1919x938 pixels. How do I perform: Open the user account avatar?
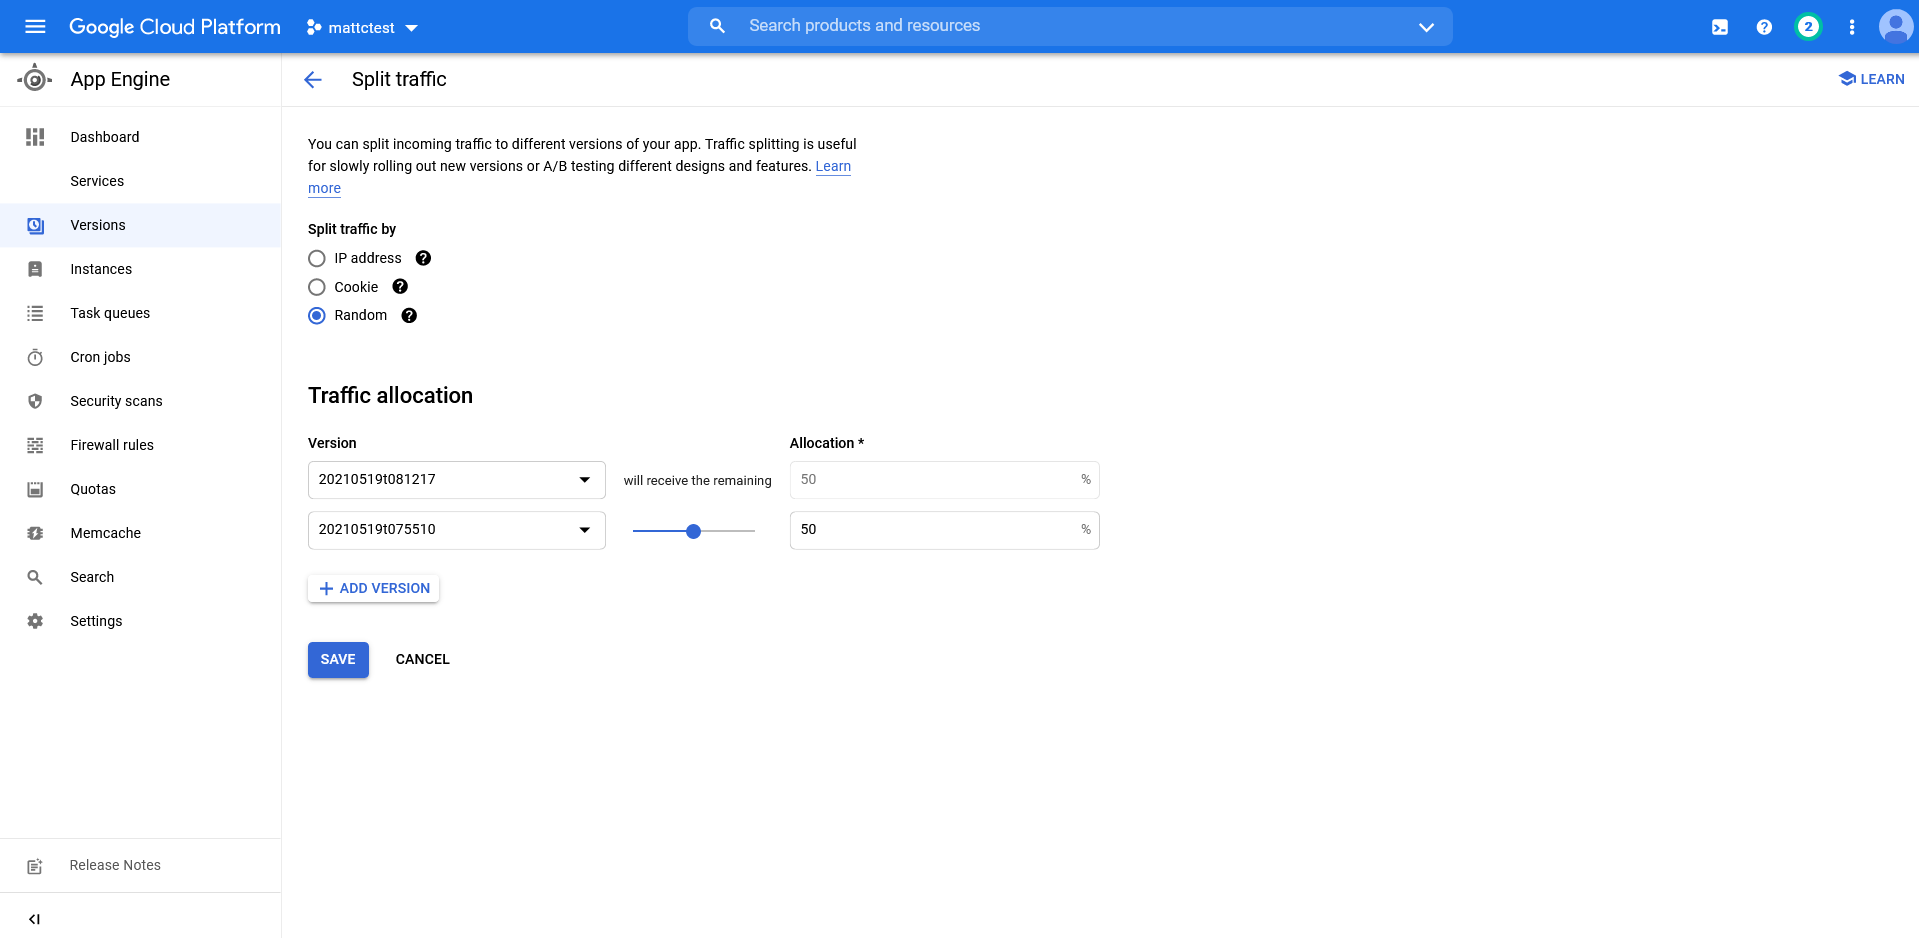click(x=1894, y=27)
